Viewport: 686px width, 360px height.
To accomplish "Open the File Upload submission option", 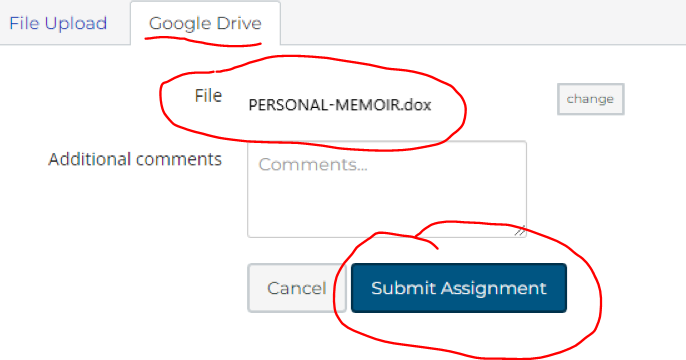I will click(x=58, y=23).
